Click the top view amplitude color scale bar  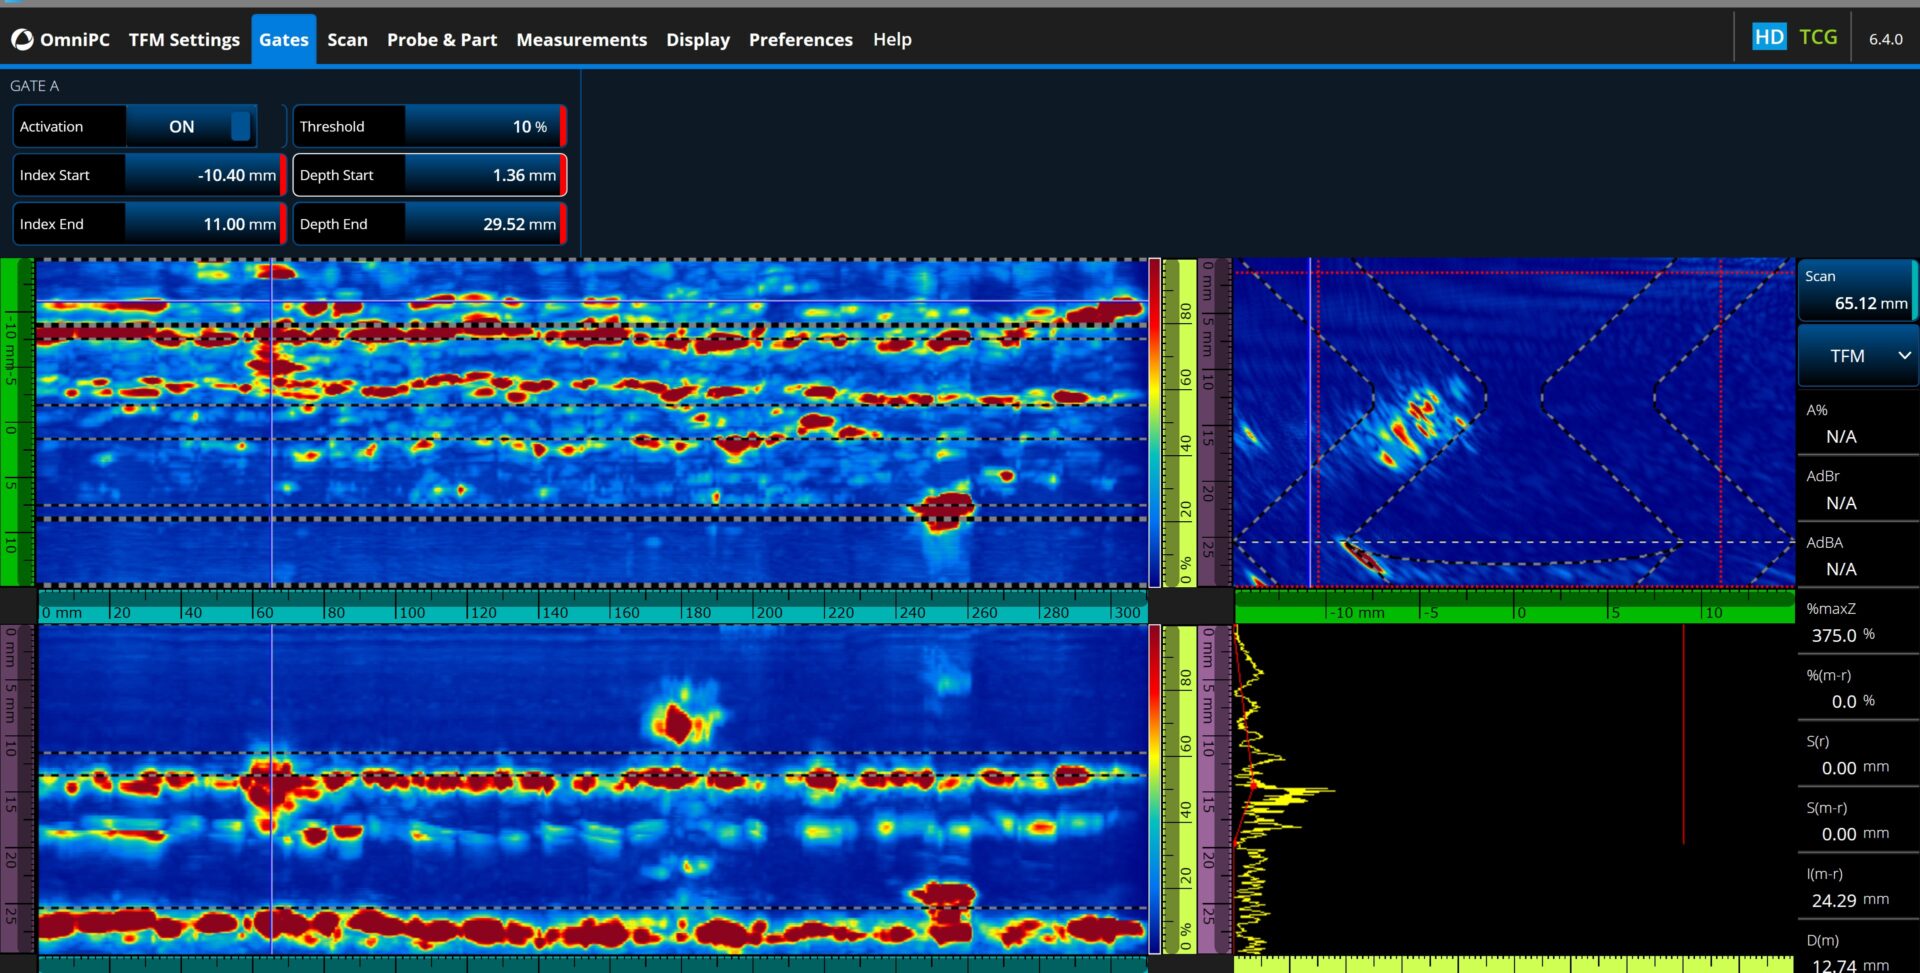point(1154,422)
